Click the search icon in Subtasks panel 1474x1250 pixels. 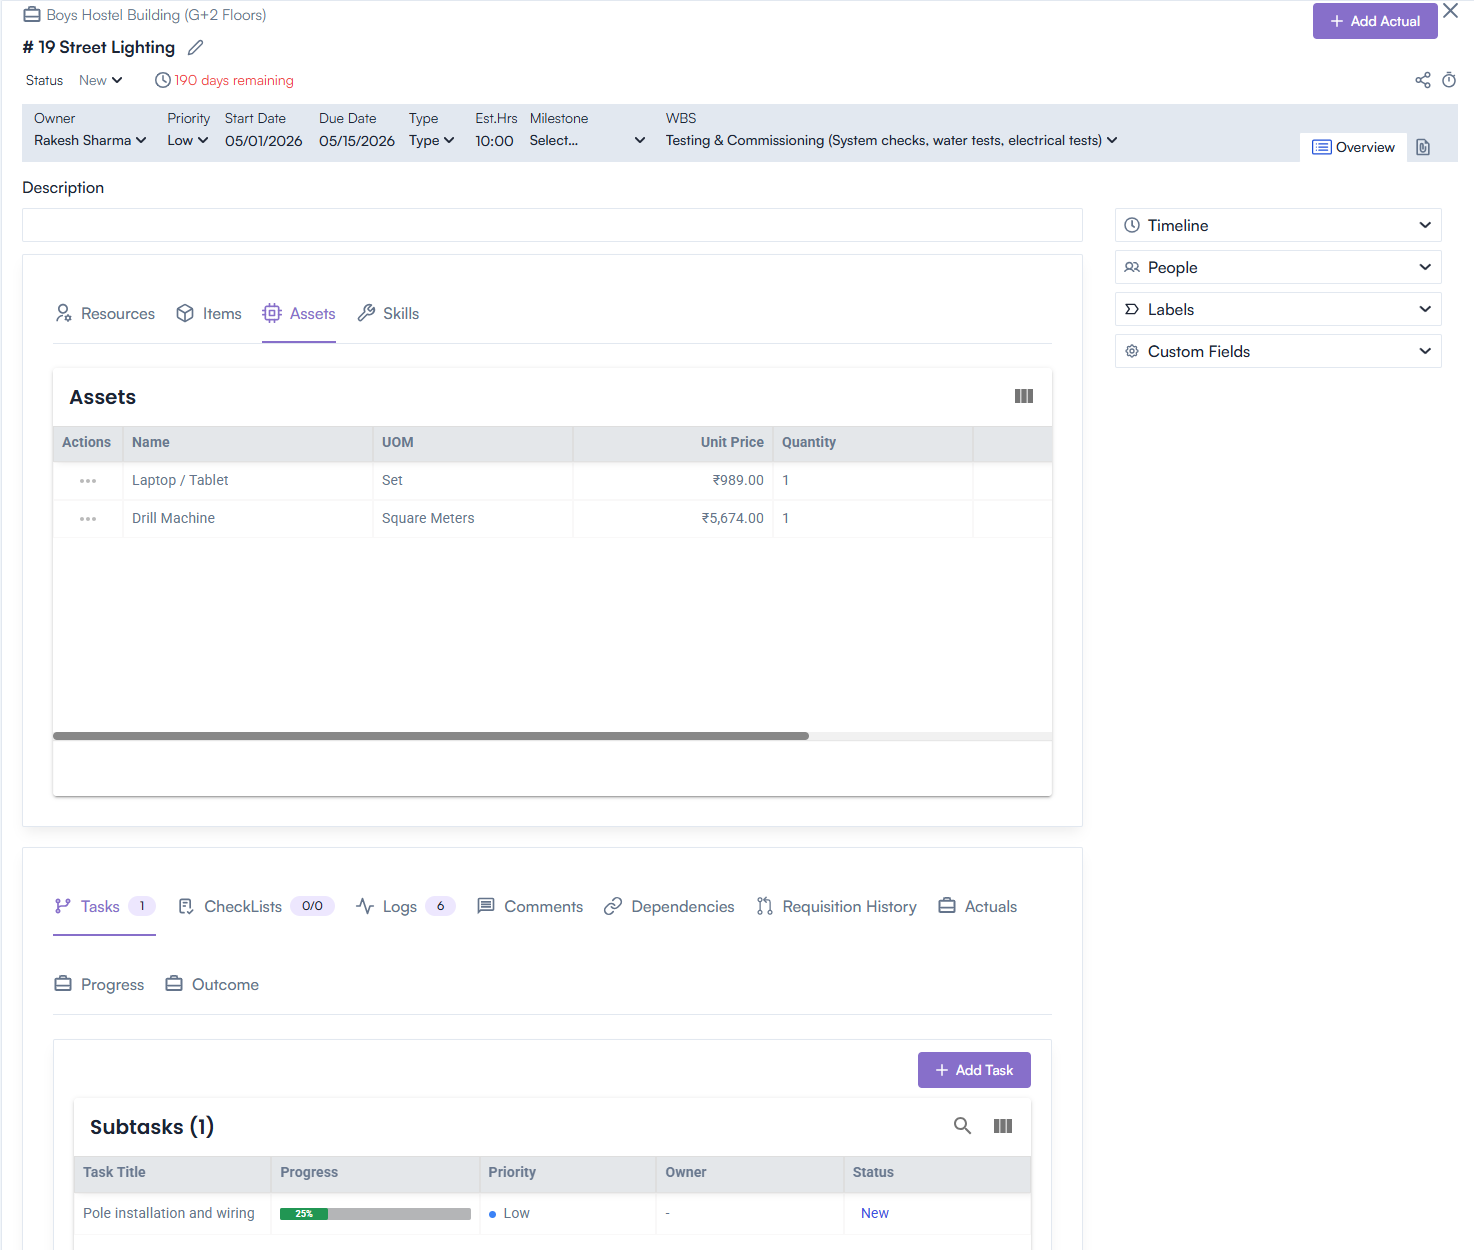tap(962, 1126)
